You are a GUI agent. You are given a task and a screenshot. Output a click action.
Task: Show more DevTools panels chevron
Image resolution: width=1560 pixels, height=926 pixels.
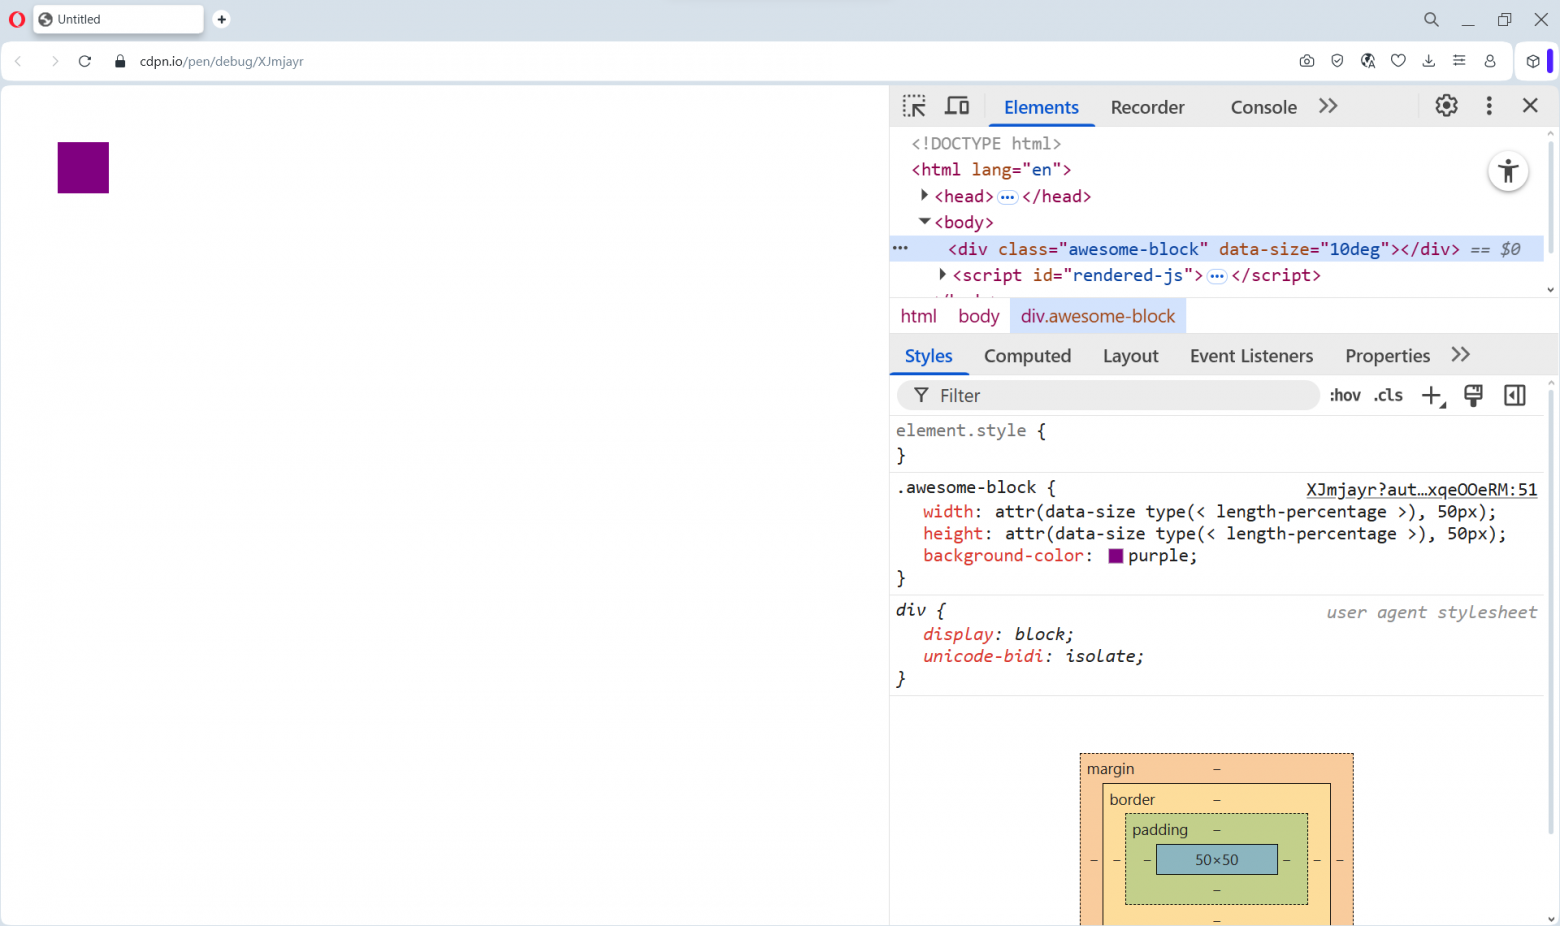(1328, 106)
